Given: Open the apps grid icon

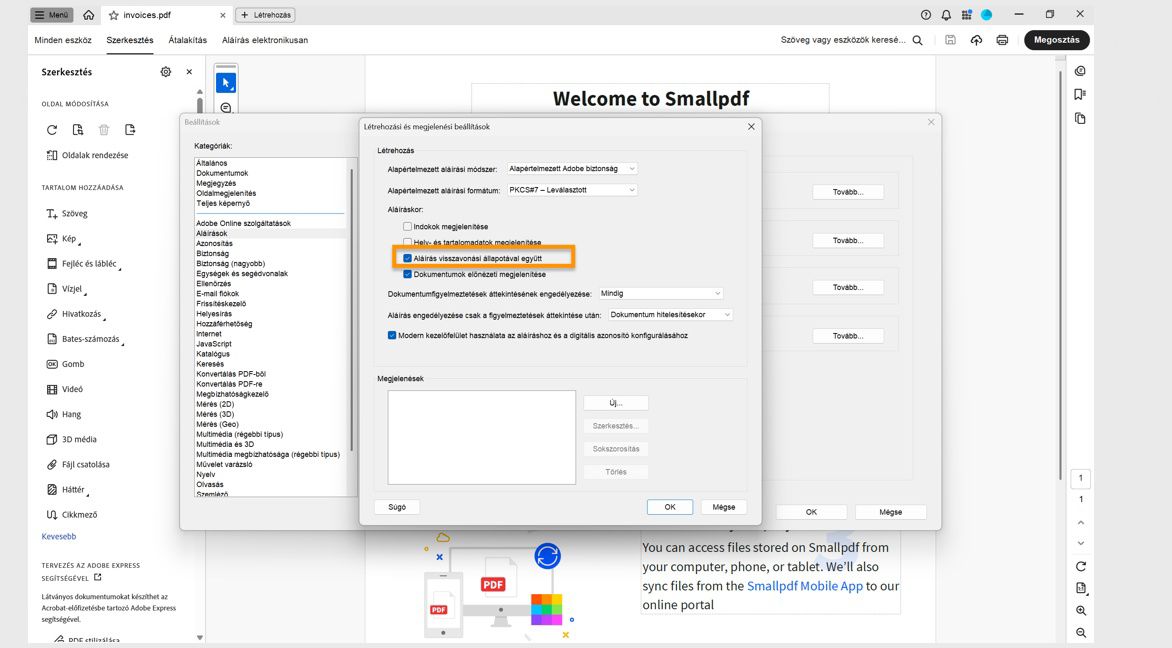Looking at the screenshot, I should tap(966, 15).
